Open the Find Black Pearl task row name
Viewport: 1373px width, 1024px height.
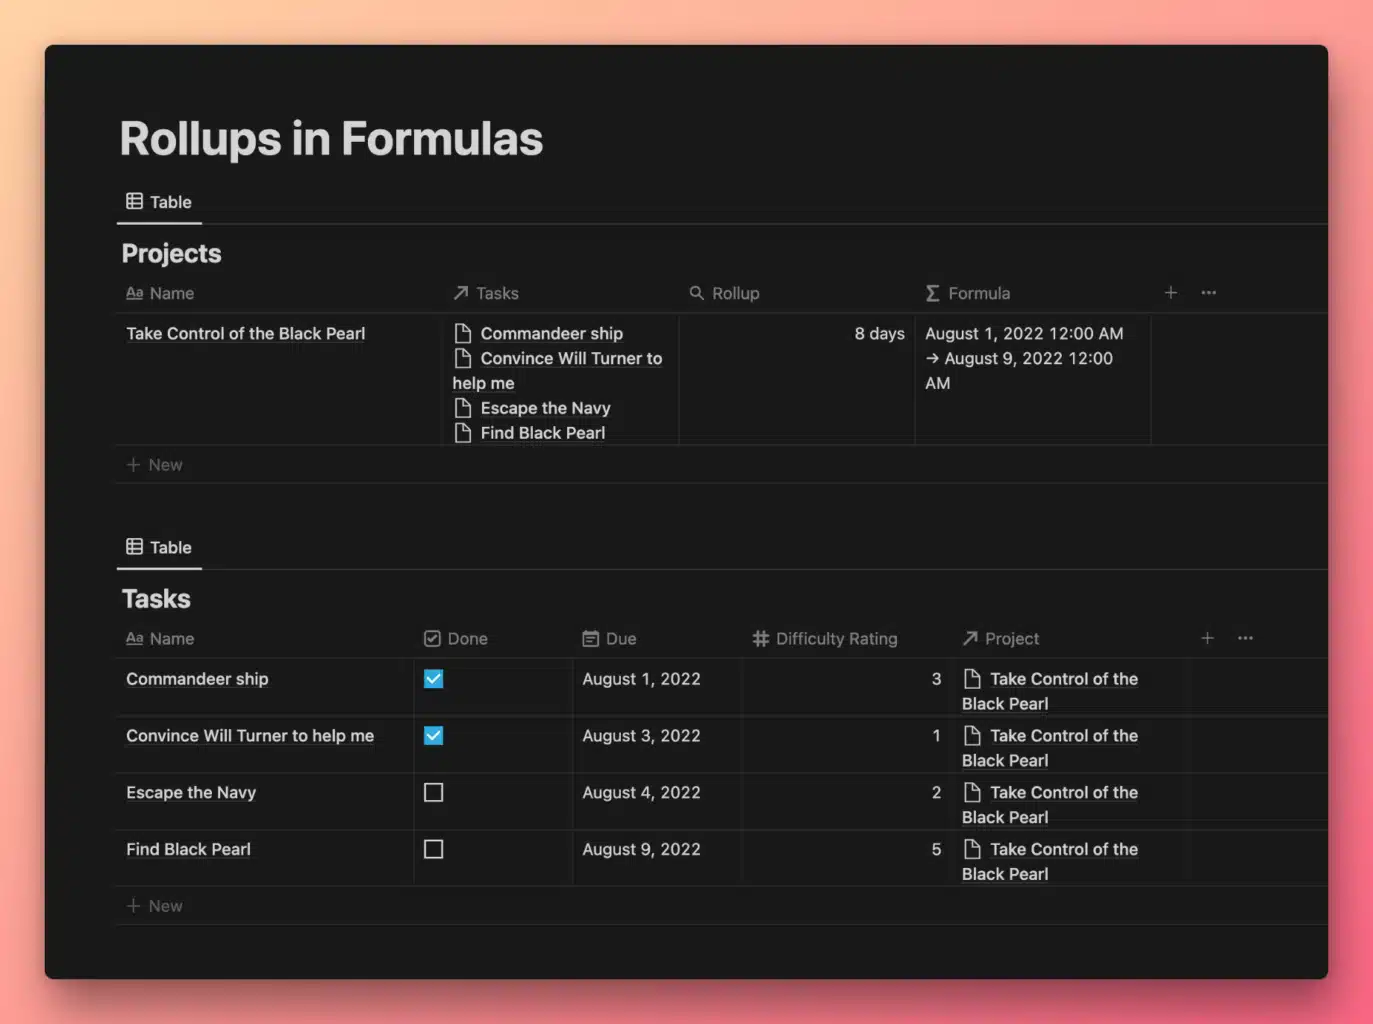click(188, 850)
